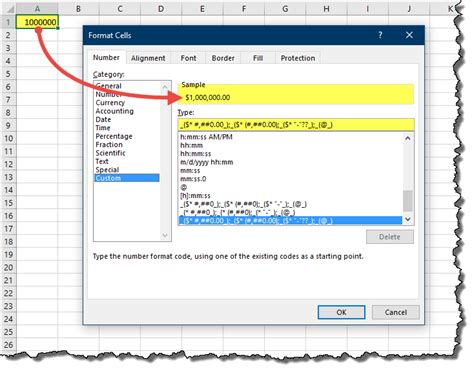Select the Time category
Image resolution: width=474 pixels, height=371 pixels.
[x=103, y=128]
